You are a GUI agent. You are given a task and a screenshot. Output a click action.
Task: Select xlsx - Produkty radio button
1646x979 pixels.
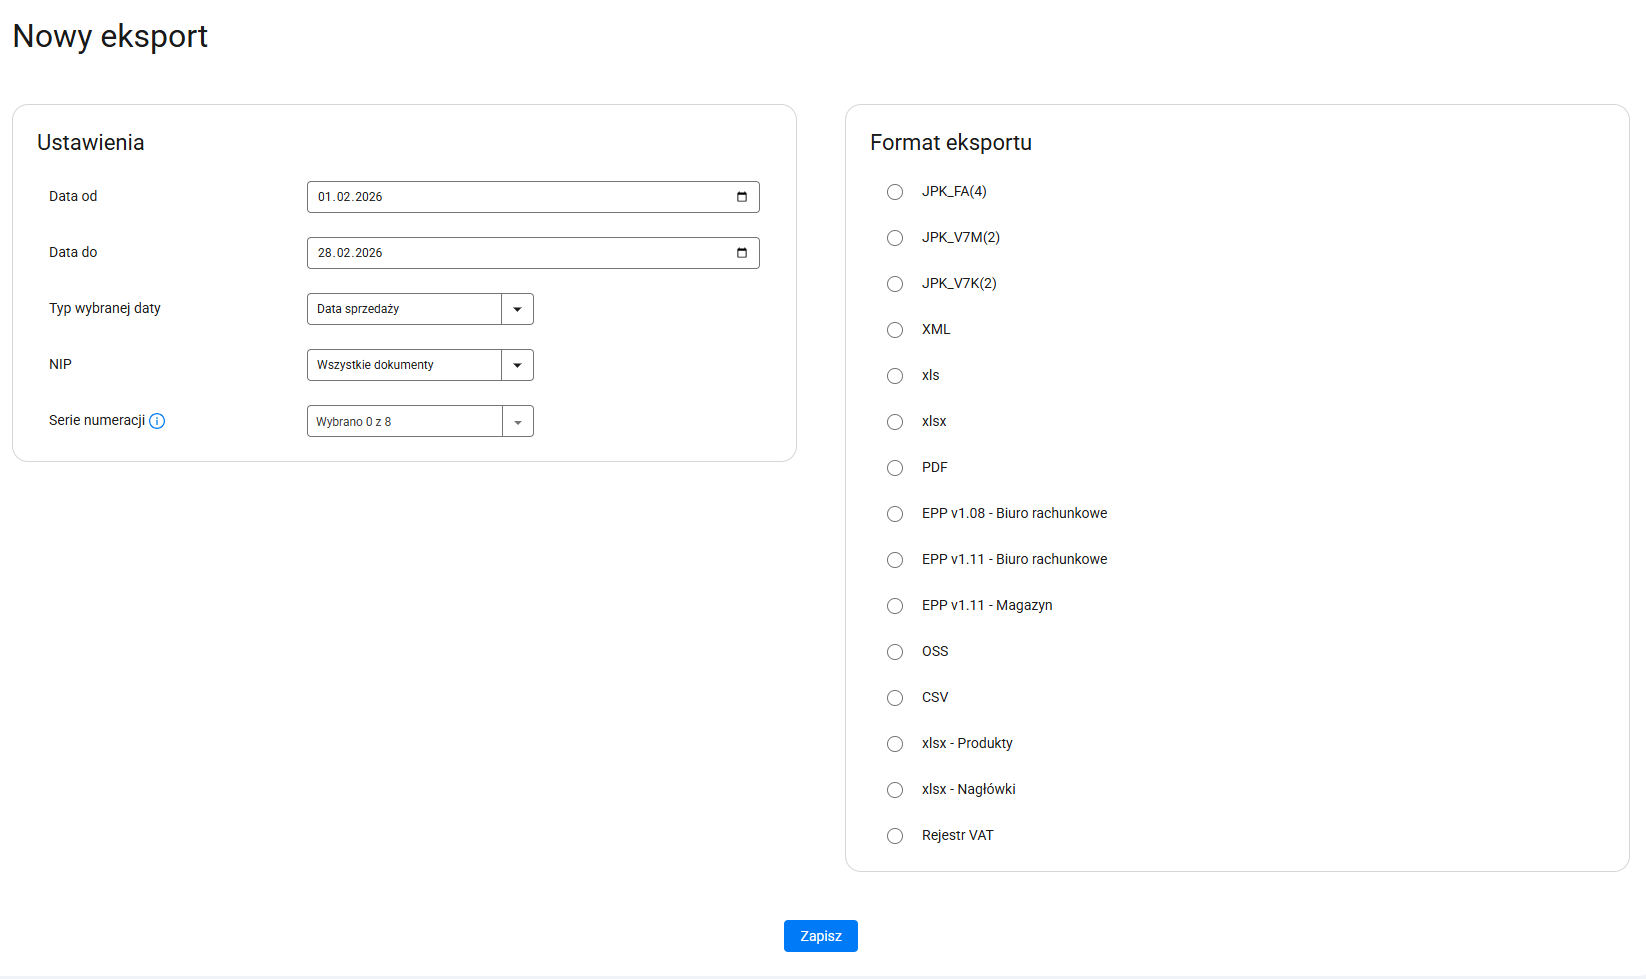coord(895,744)
